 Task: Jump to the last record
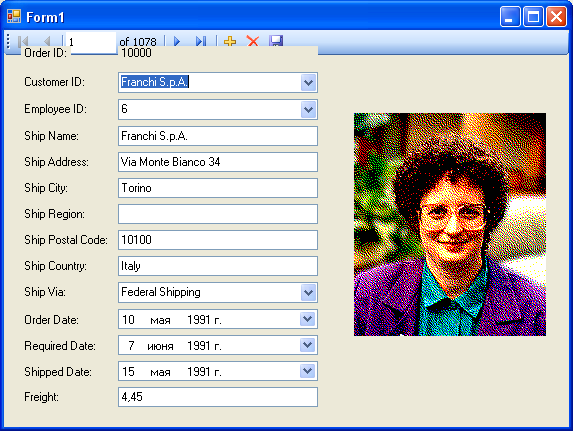[x=201, y=41]
